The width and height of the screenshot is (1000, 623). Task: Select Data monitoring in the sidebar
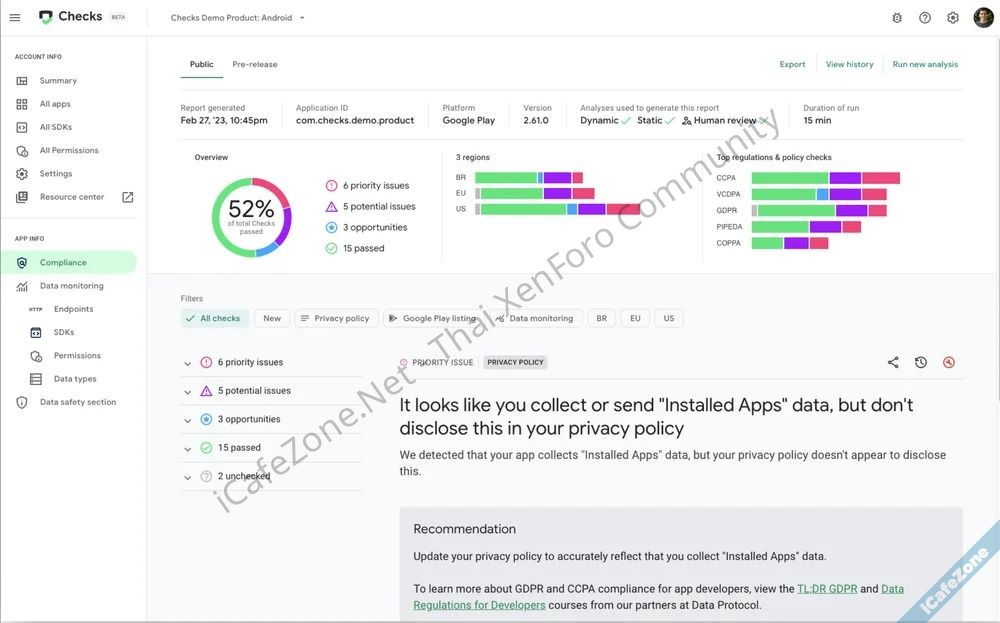click(71, 286)
